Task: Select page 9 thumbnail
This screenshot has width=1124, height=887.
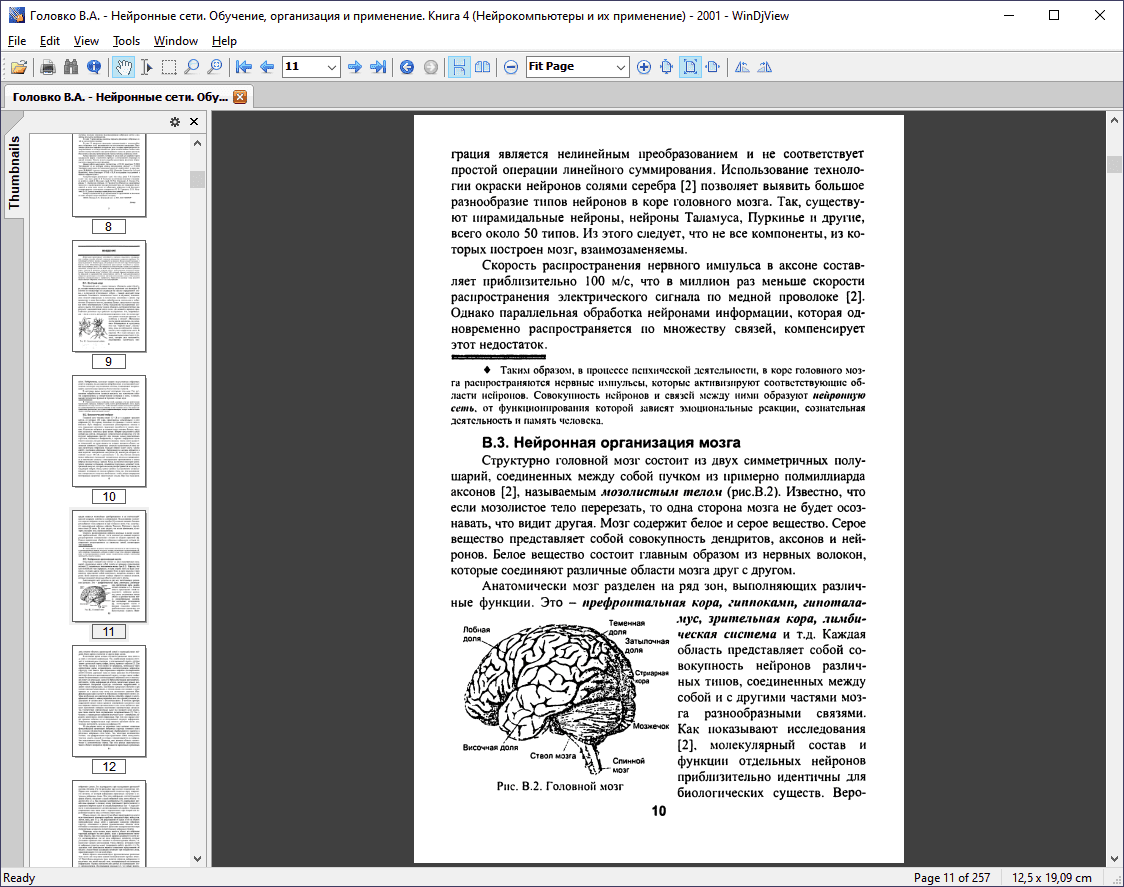Action: tap(109, 296)
